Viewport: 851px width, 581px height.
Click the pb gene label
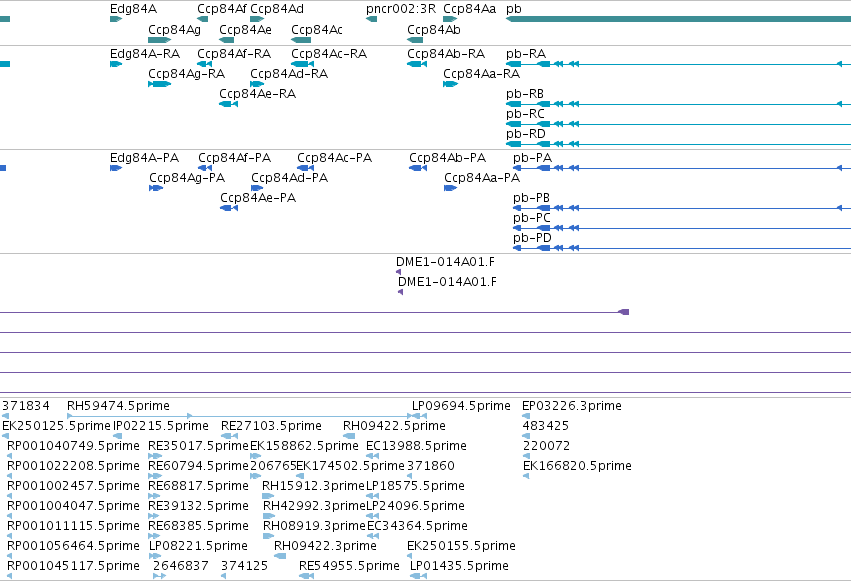(513, 9)
